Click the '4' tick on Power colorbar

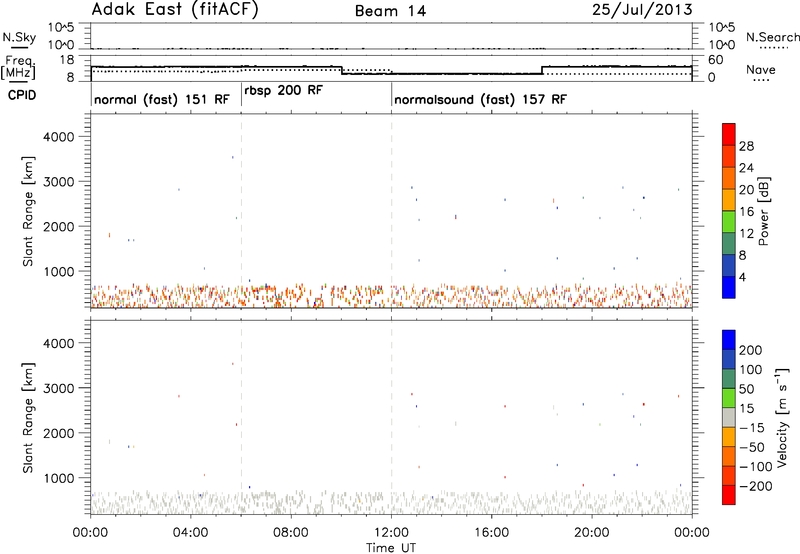742,277
